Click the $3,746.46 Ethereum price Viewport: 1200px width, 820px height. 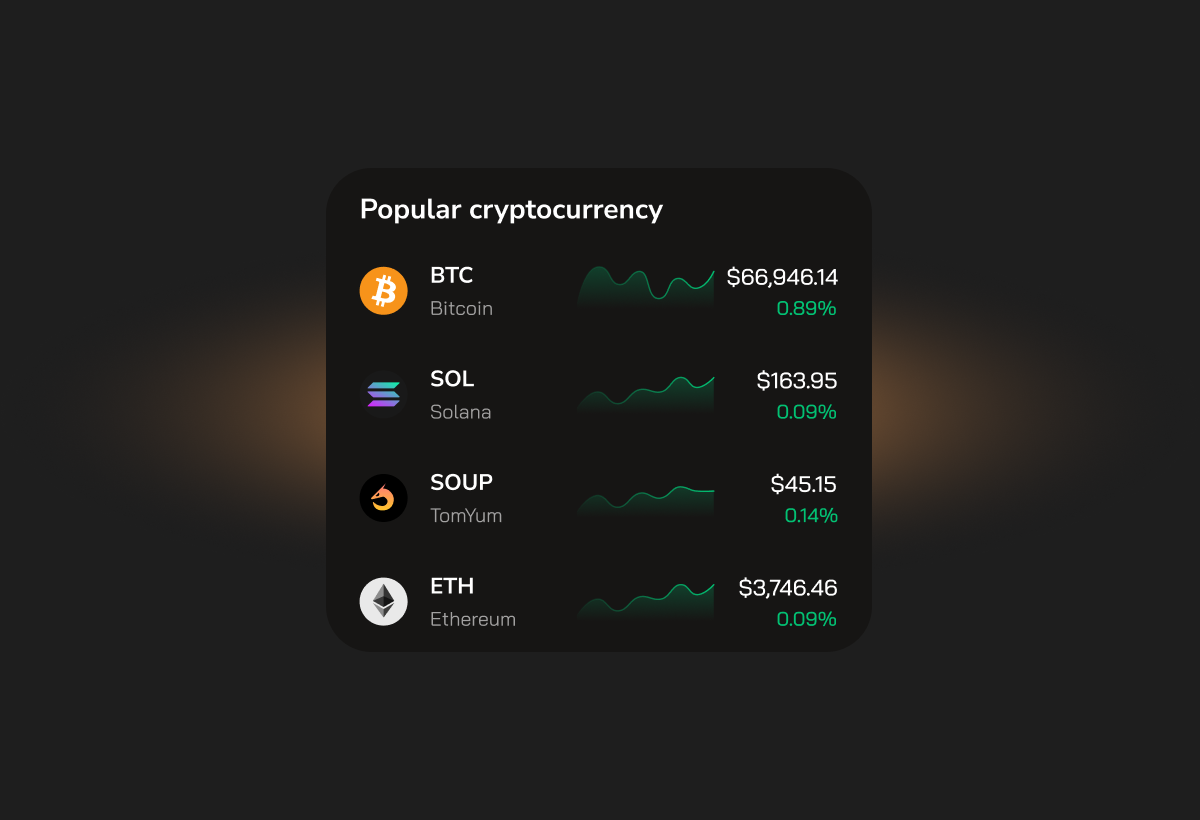[788, 588]
